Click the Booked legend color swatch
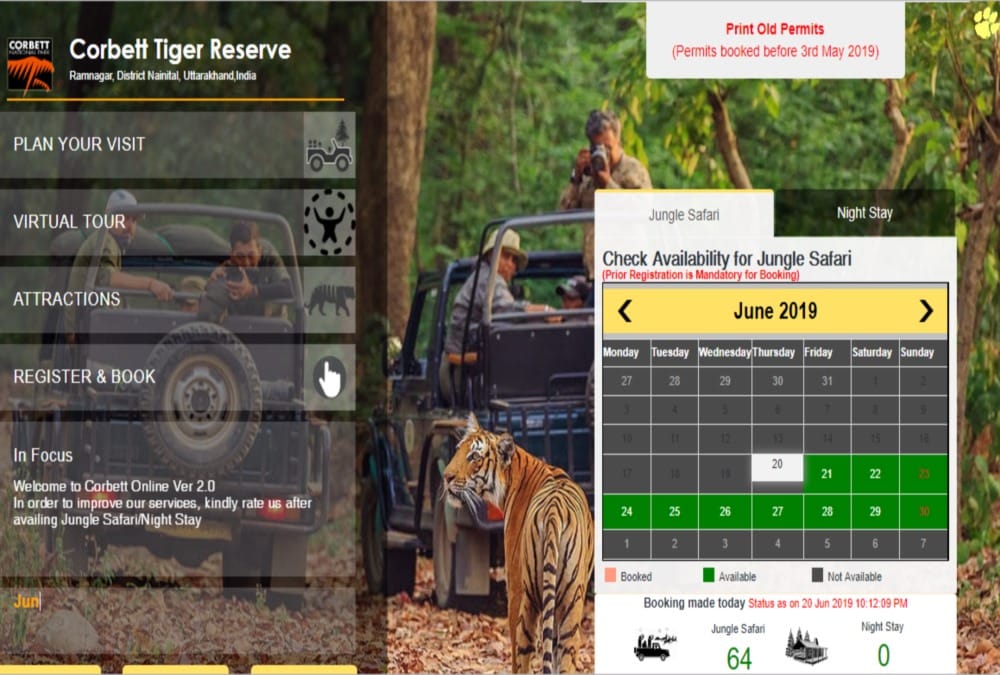 pyautogui.click(x=610, y=575)
